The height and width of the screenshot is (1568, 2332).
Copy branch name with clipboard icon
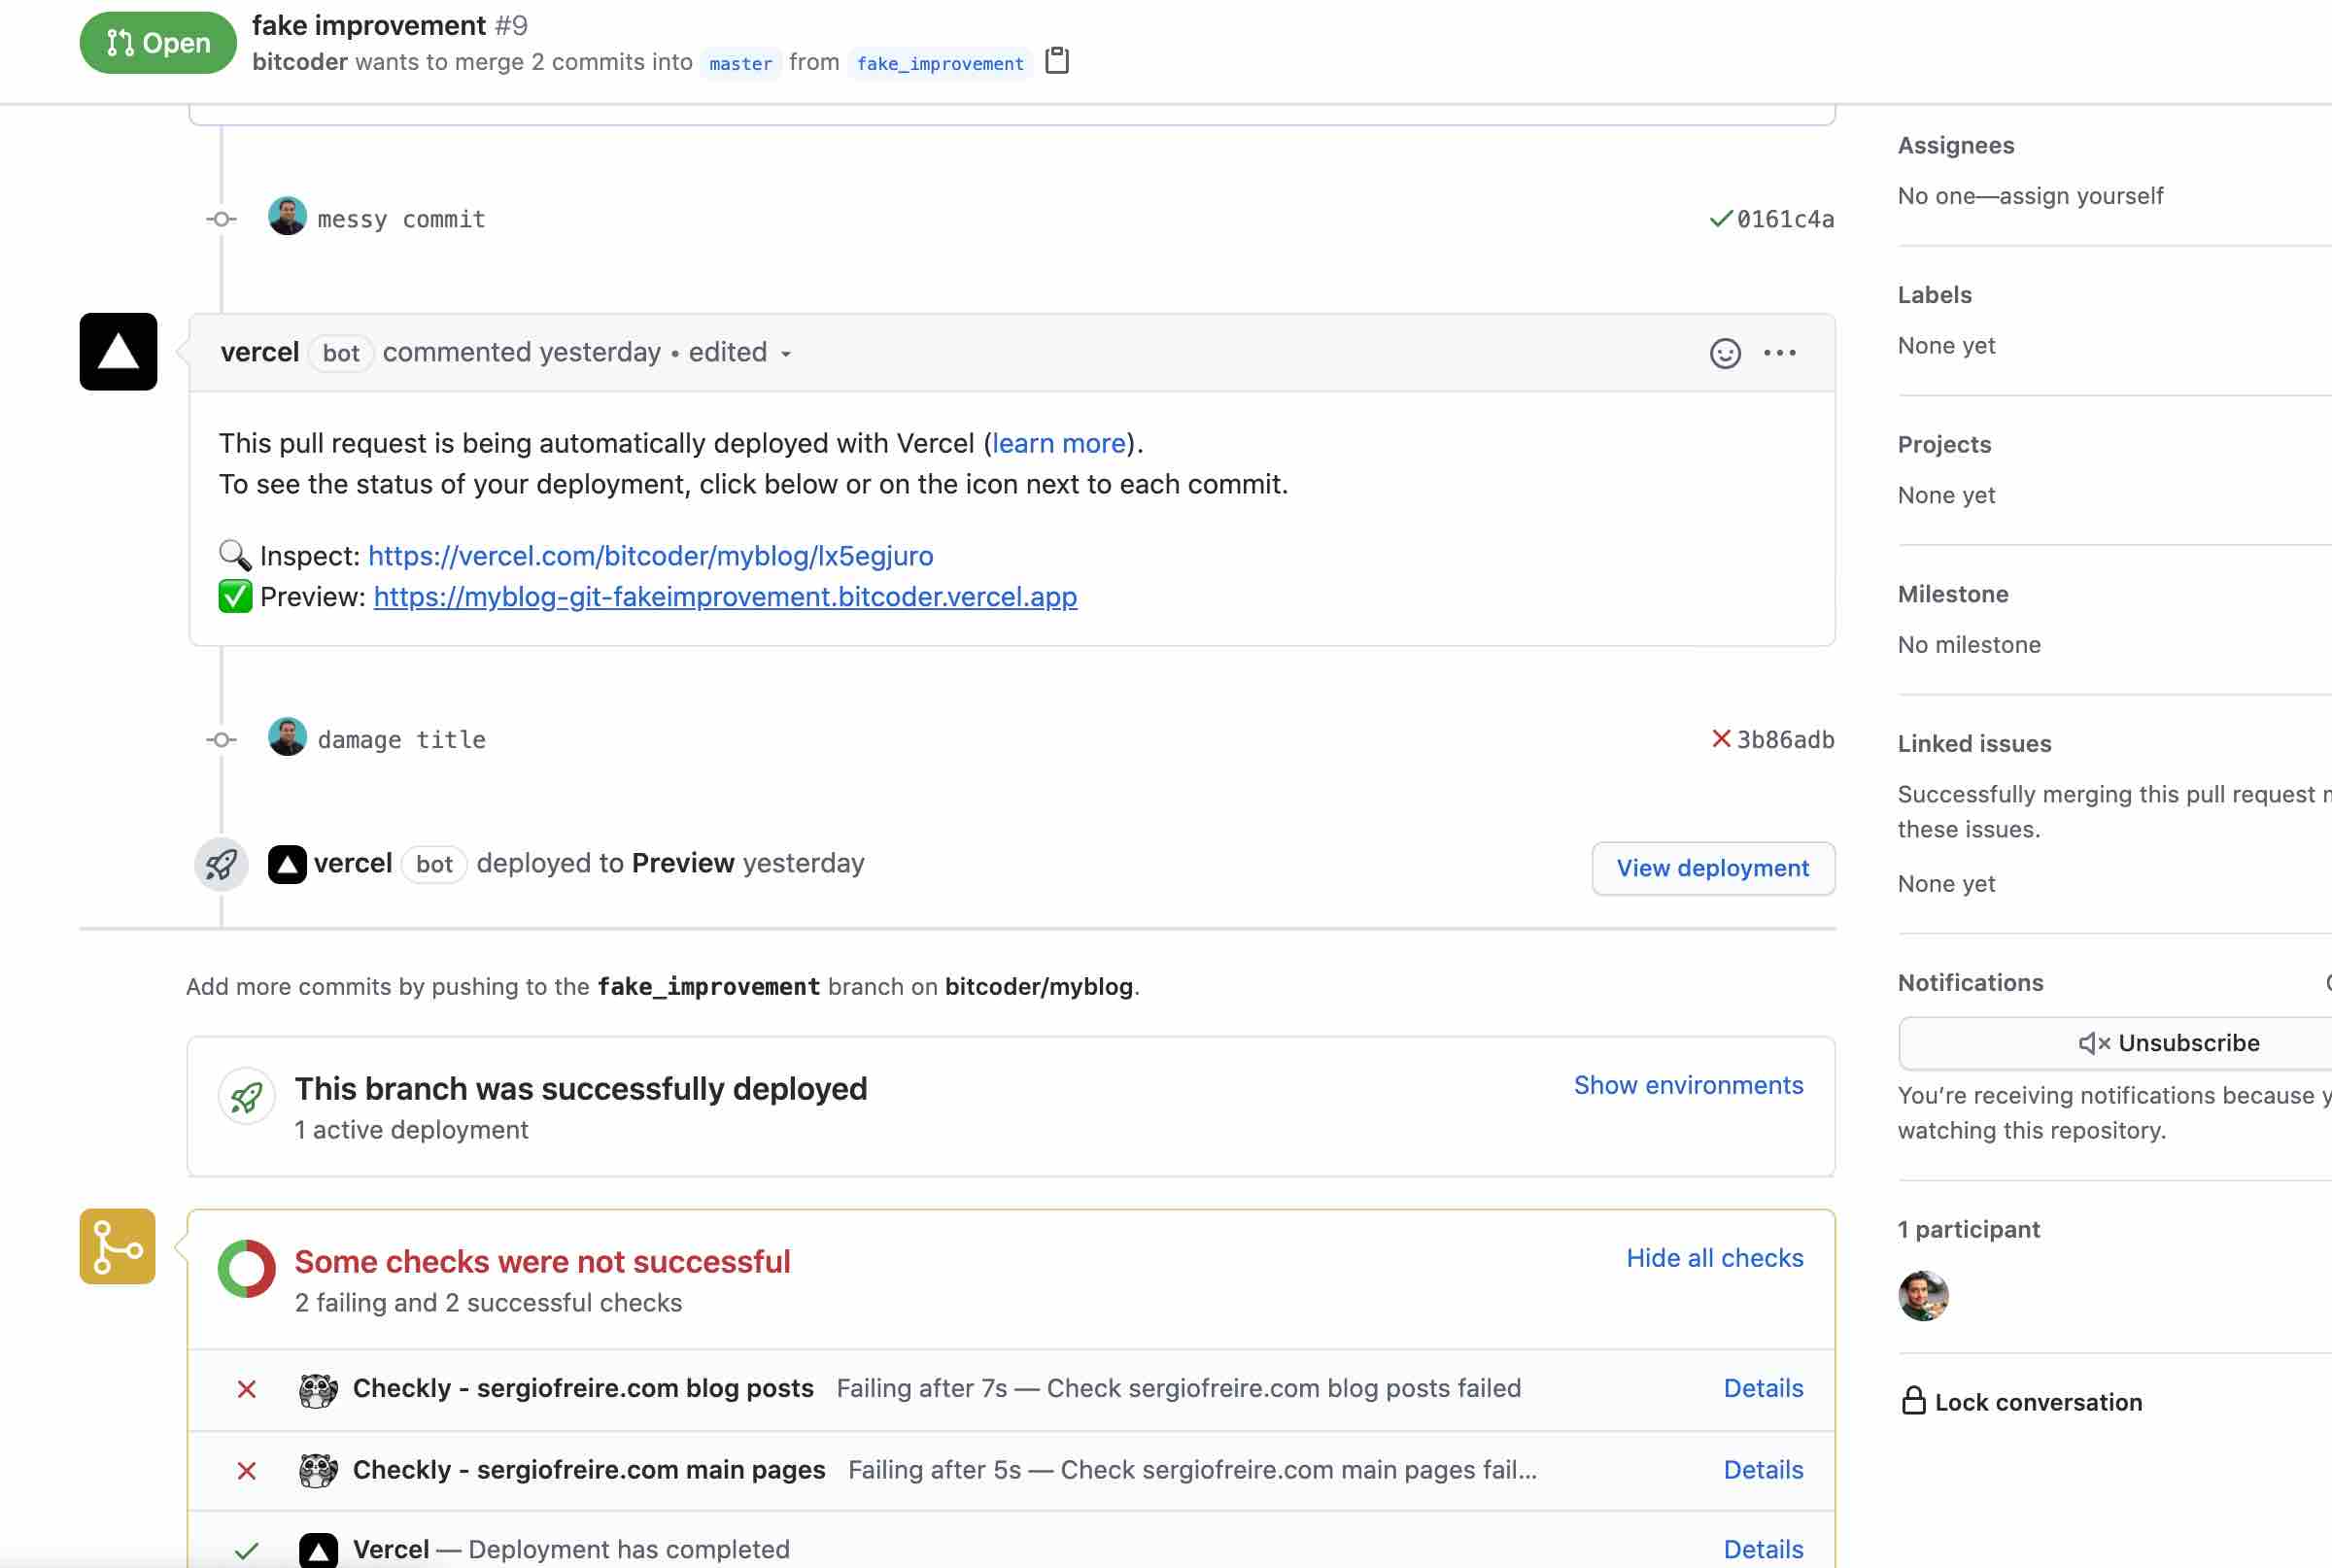pos(1056,61)
